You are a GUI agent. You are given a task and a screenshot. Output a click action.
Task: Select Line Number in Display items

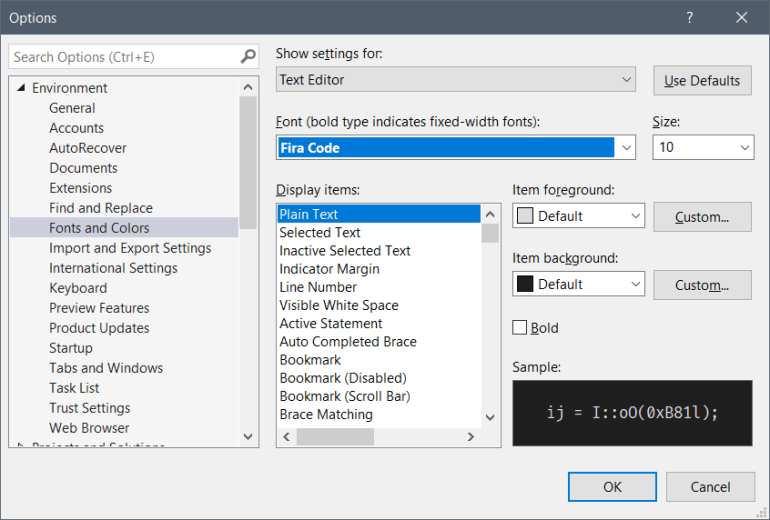coord(317,287)
